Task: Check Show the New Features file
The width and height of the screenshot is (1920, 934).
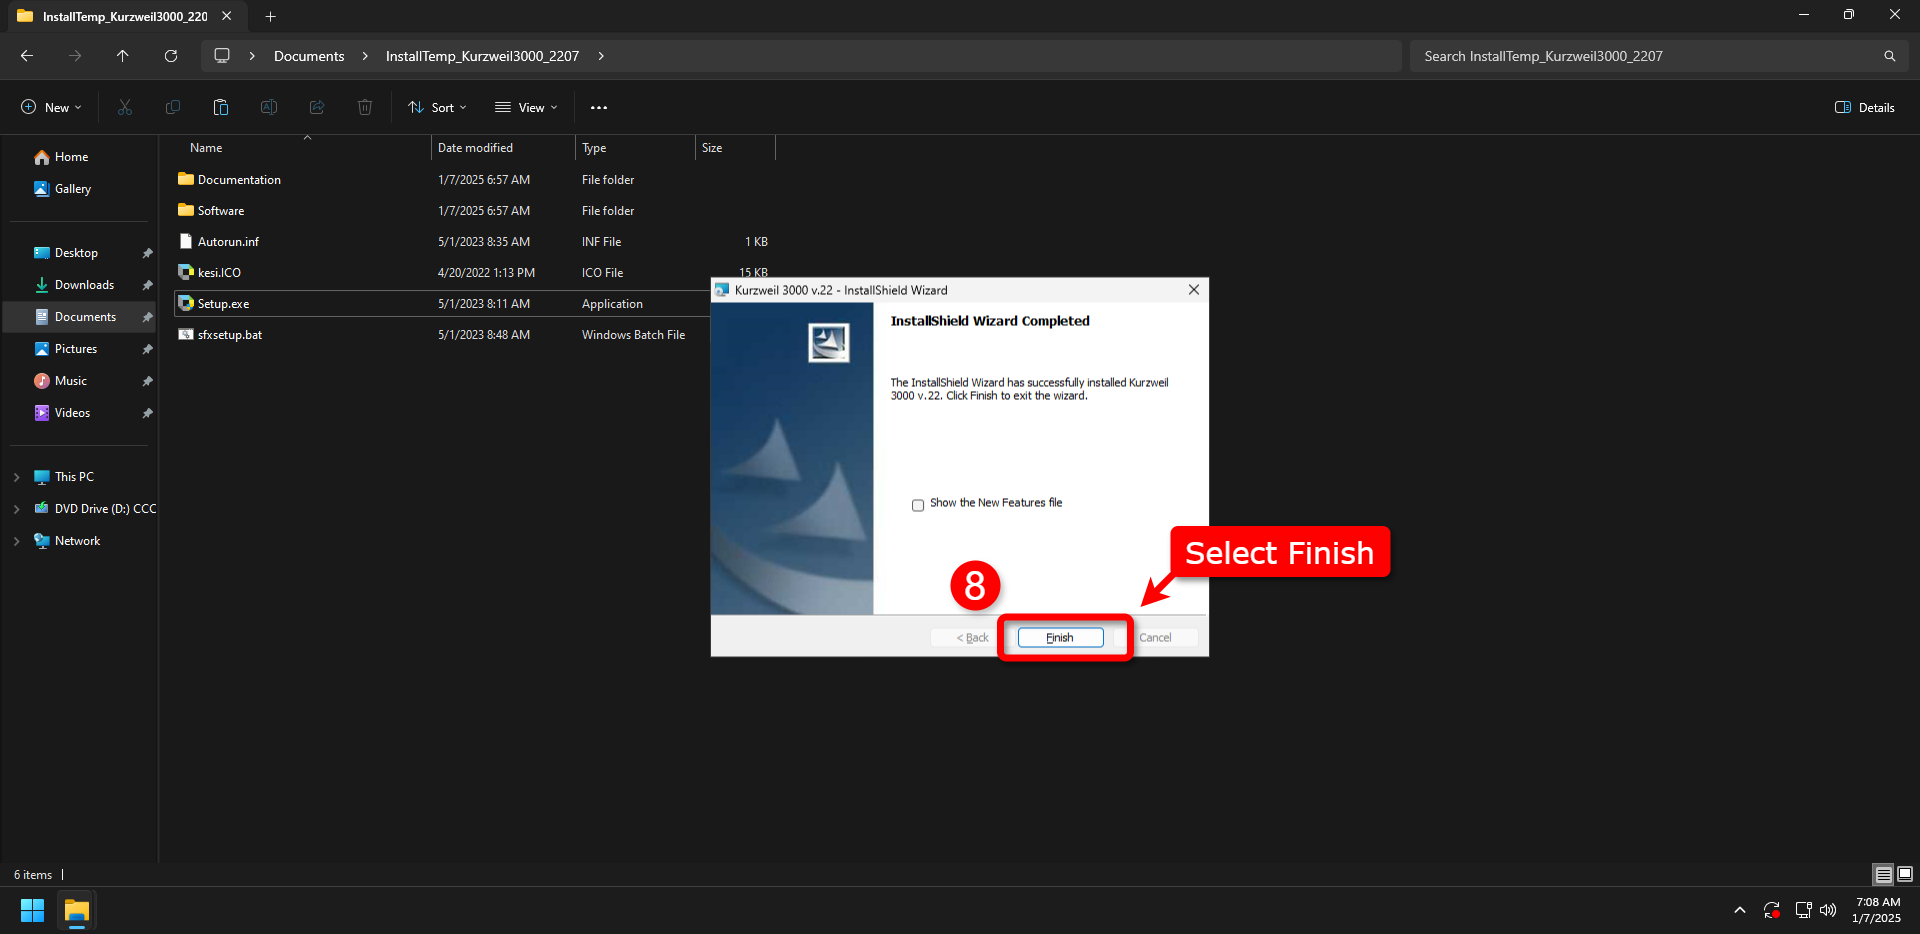Action: [x=918, y=505]
